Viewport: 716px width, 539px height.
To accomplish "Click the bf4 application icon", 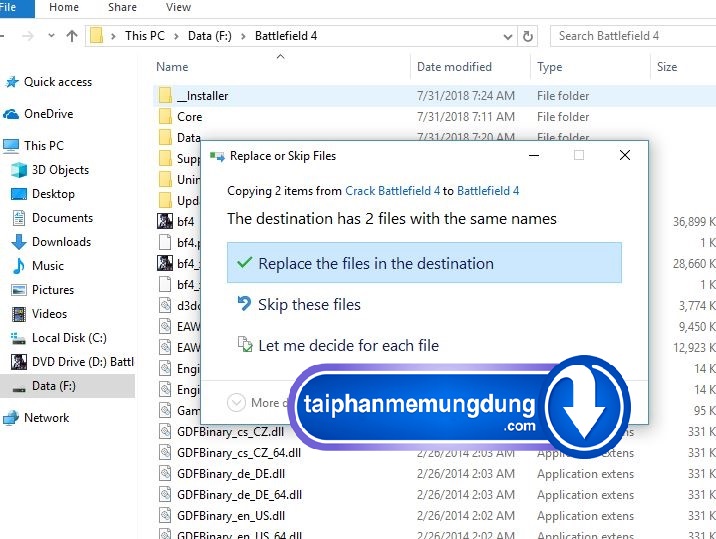I will (165, 221).
